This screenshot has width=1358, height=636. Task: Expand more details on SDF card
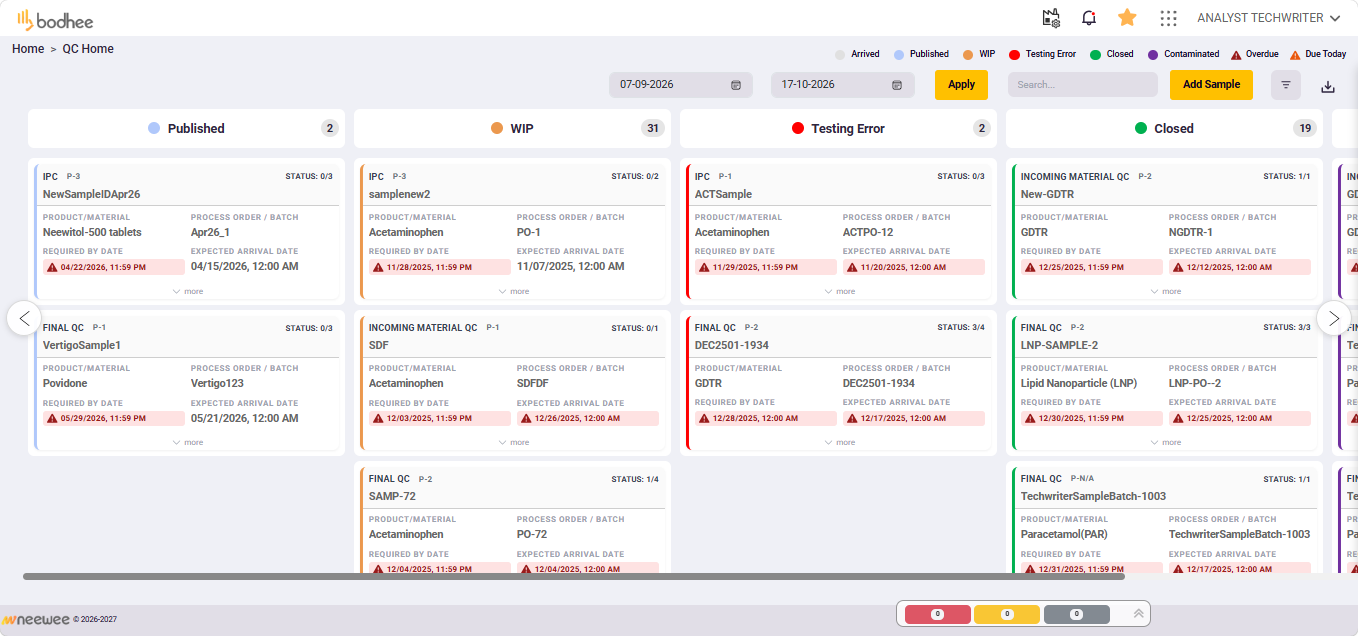point(514,442)
